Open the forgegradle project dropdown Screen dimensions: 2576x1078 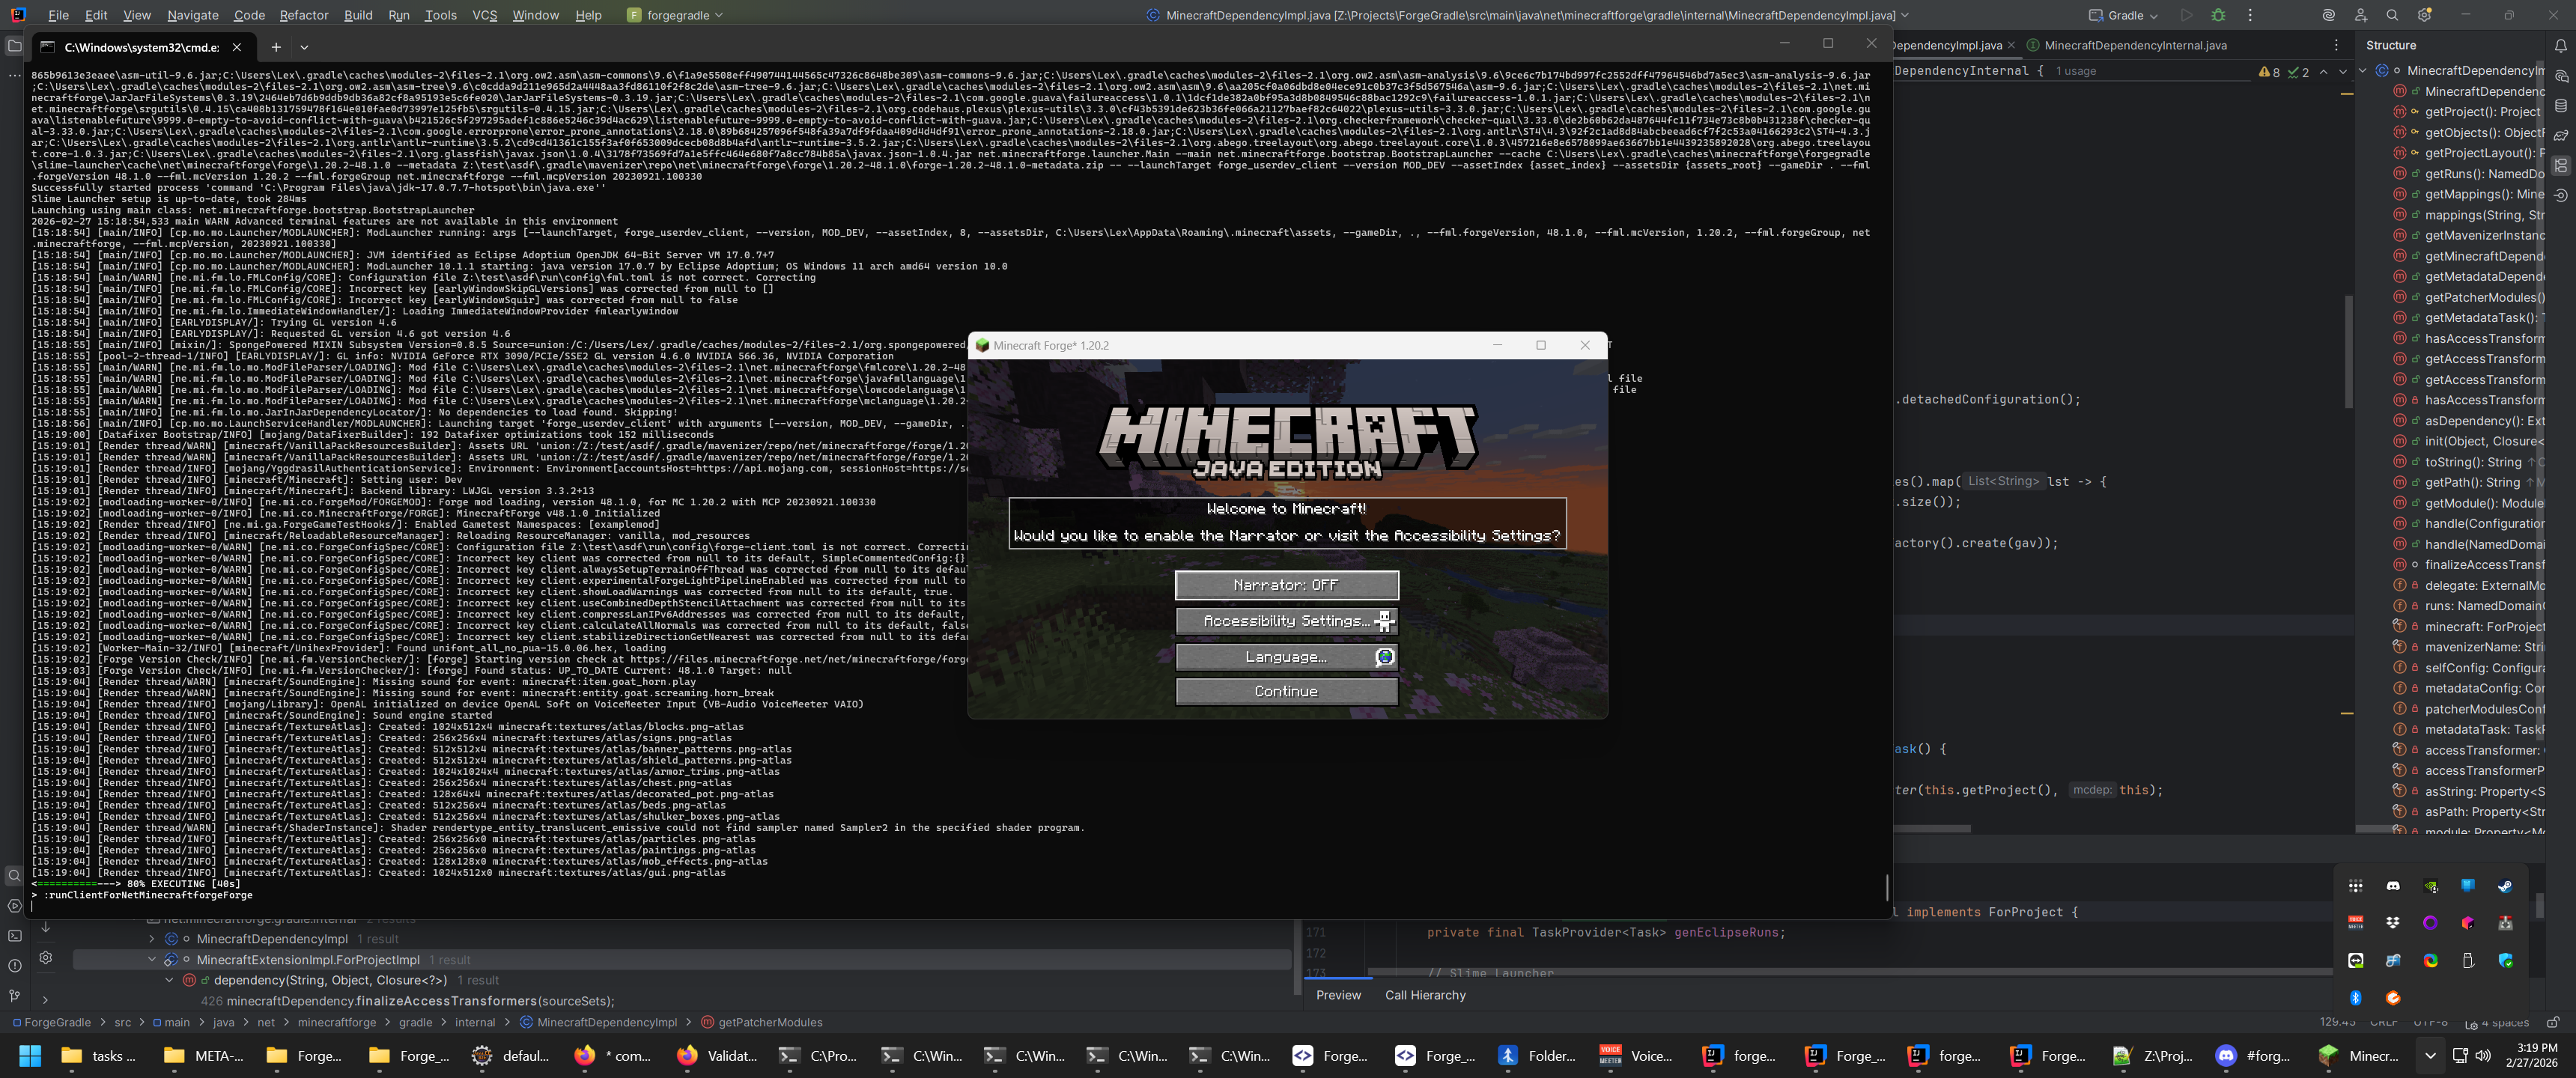coord(675,15)
